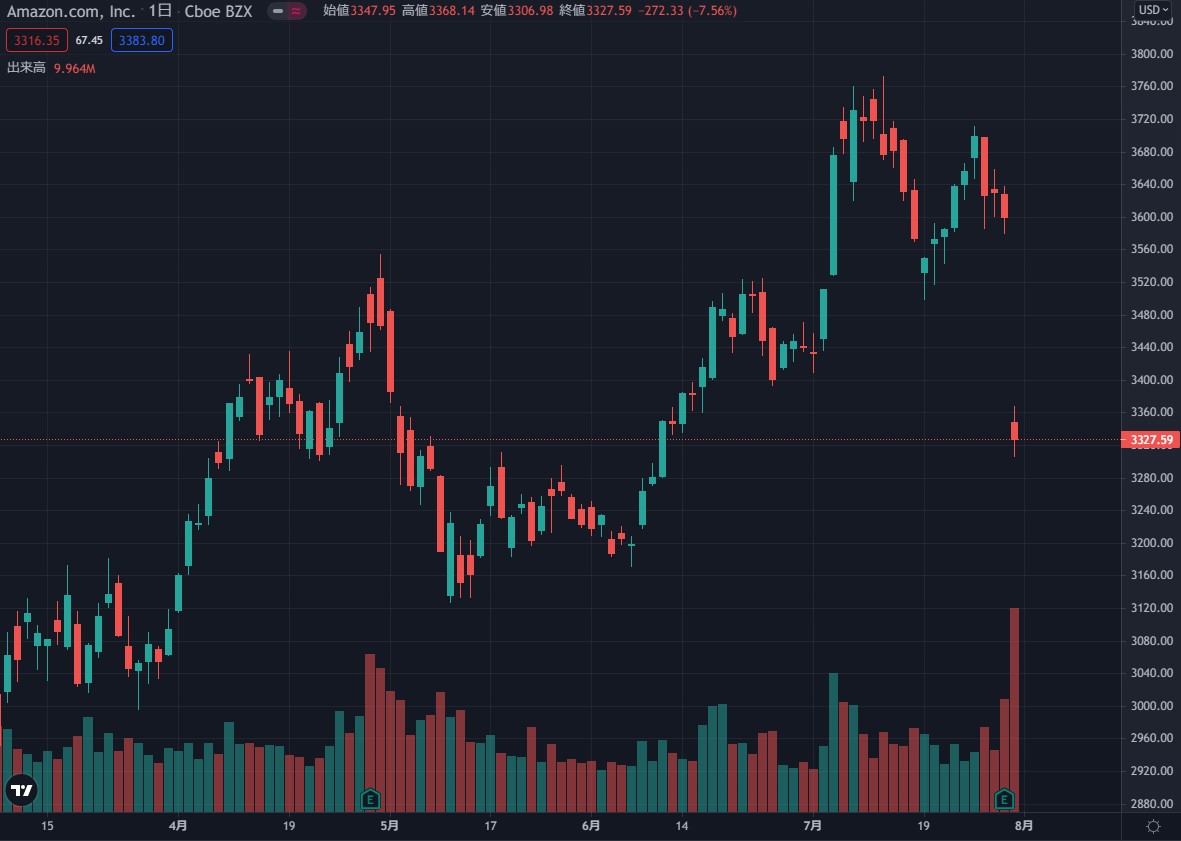Click the 出来高 volume indicator label
This screenshot has height=841, width=1181.
[26, 68]
